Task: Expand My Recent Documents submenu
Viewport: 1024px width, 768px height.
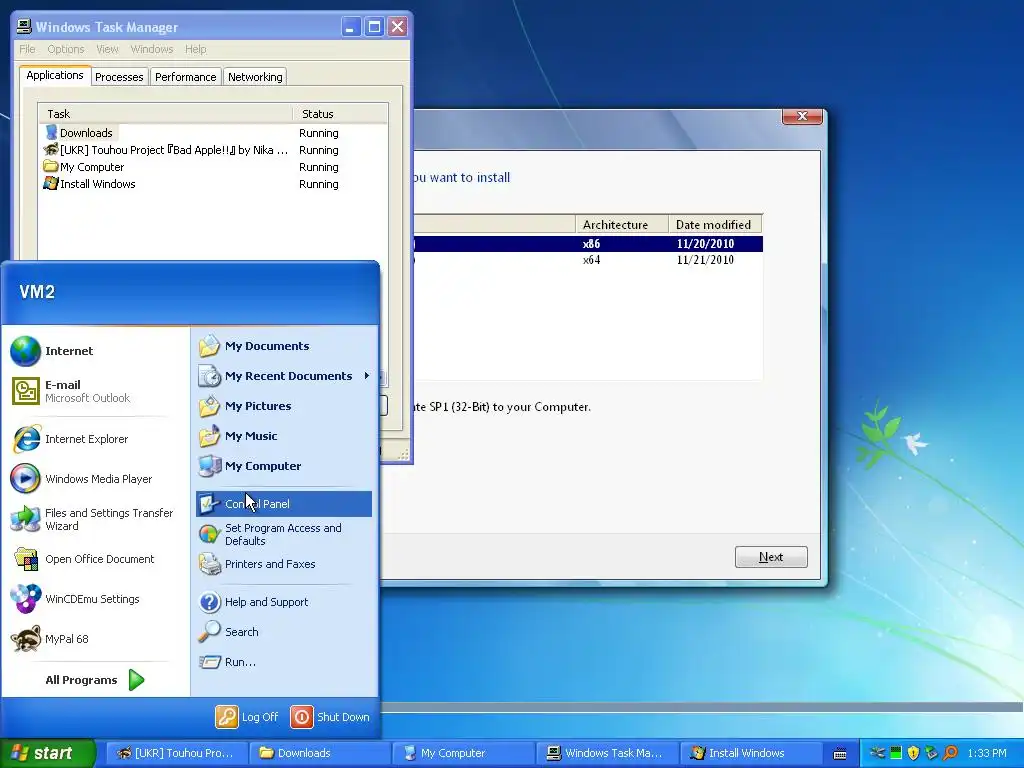Action: coord(283,376)
